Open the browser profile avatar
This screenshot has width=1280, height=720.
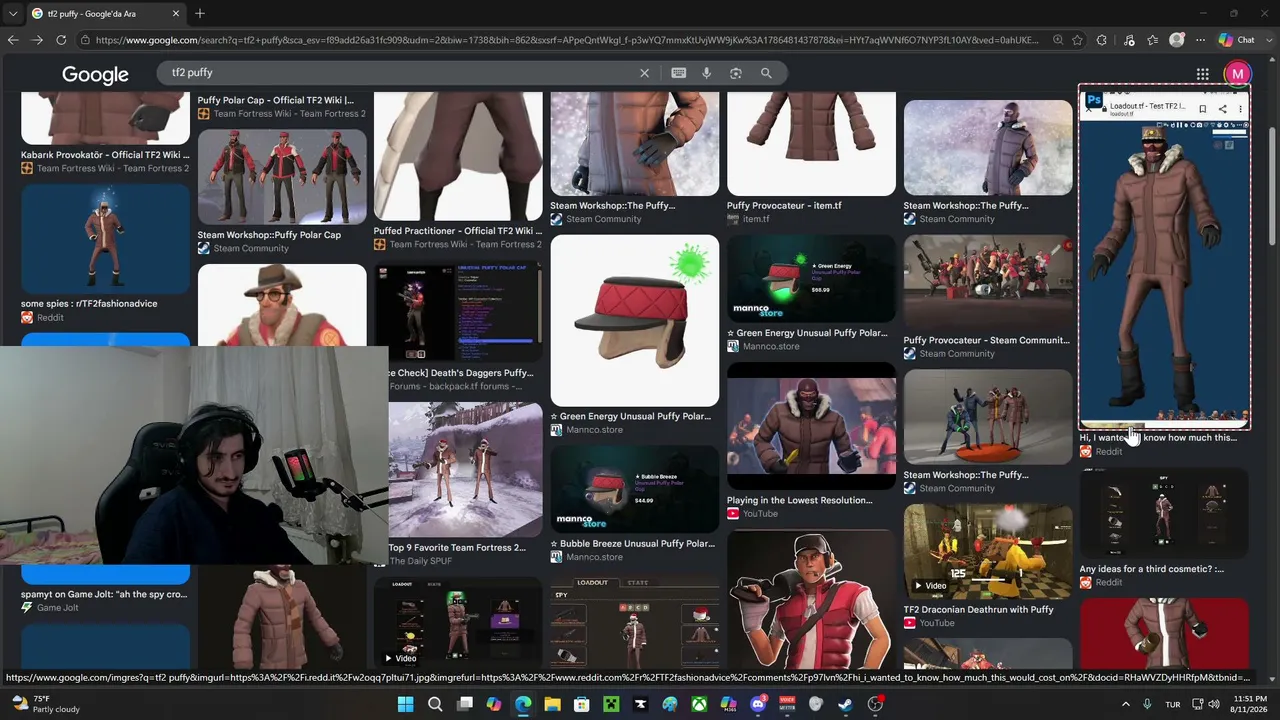tap(1177, 40)
